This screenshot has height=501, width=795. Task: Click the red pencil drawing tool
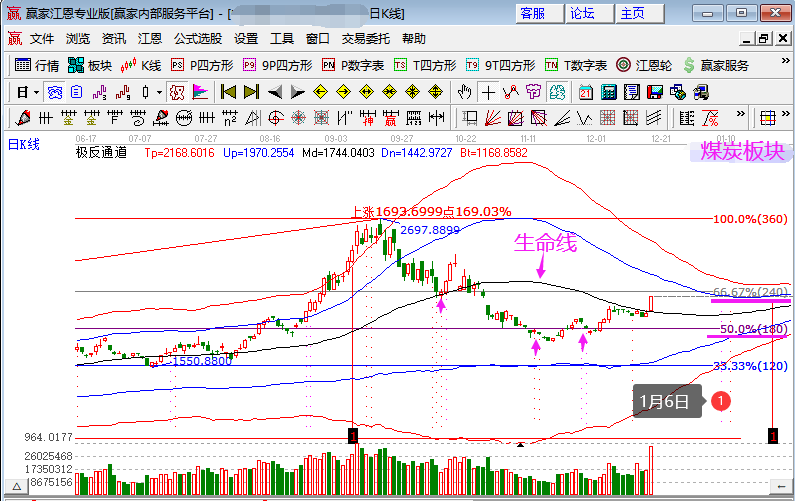23,118
